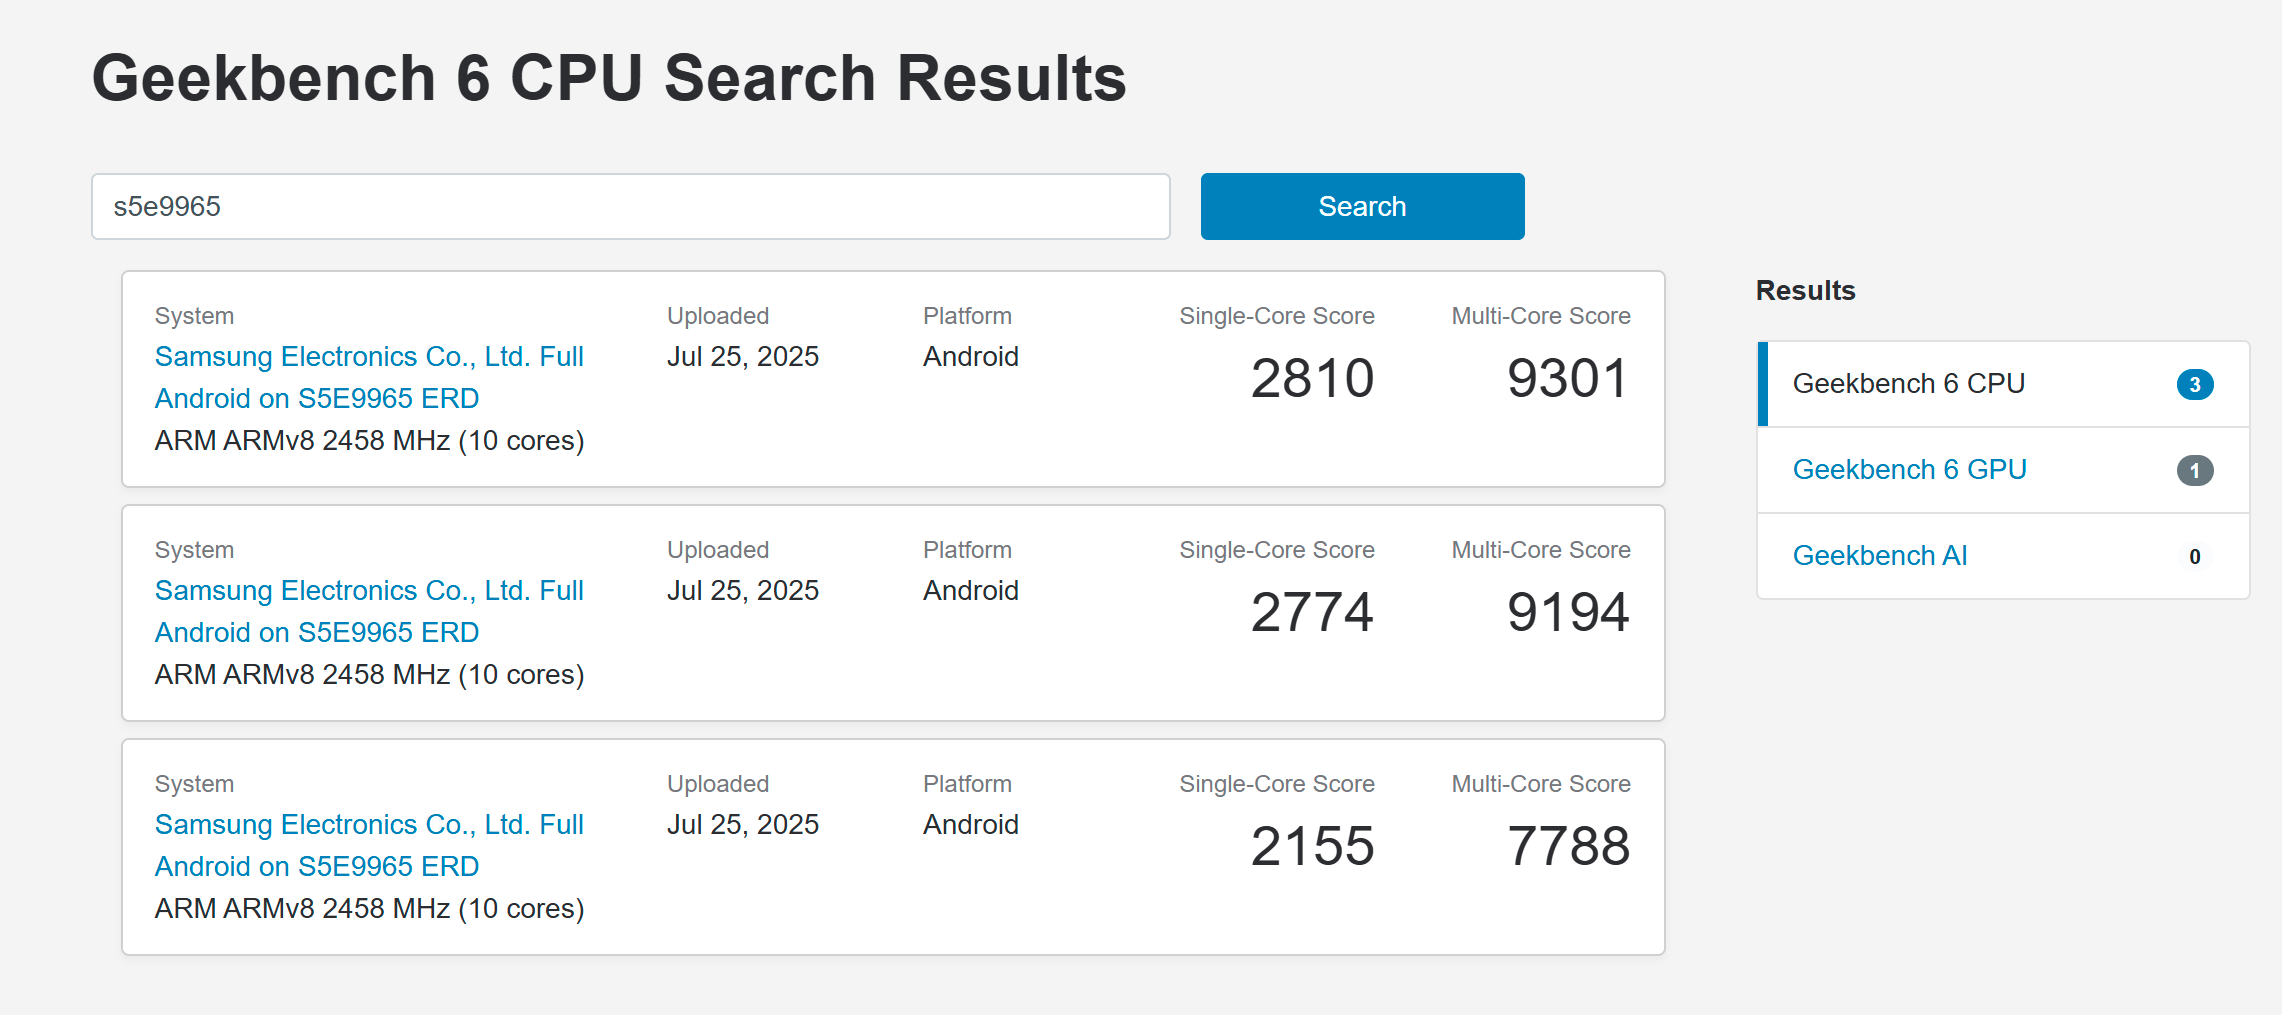Click the blue badge showing 3 results
The image size is (2282, 1015).
(x=2194, y=385)
